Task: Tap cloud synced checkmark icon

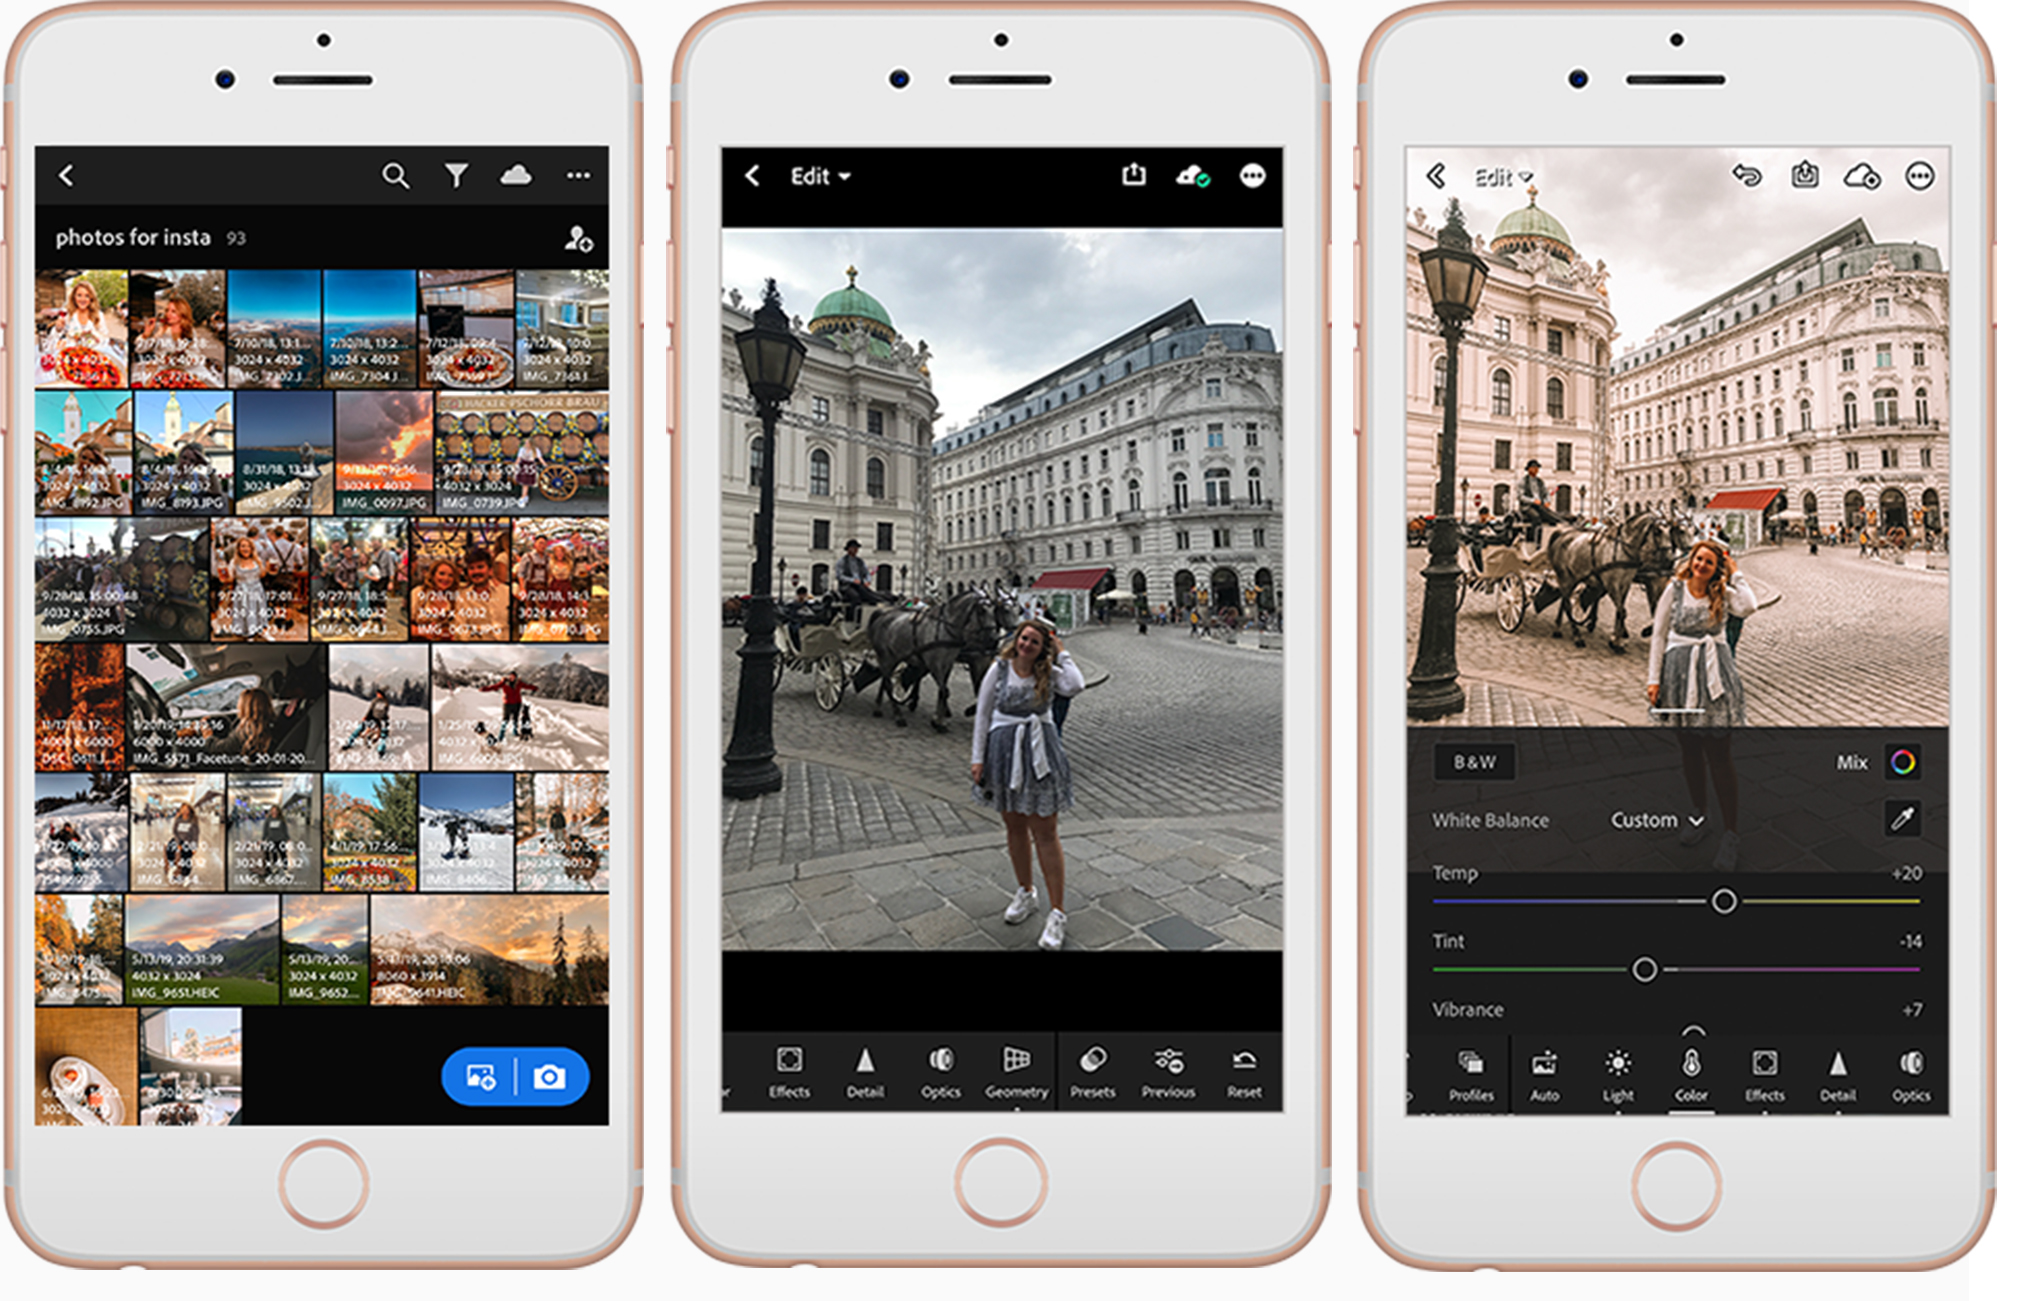Action: coord(1192,176)
